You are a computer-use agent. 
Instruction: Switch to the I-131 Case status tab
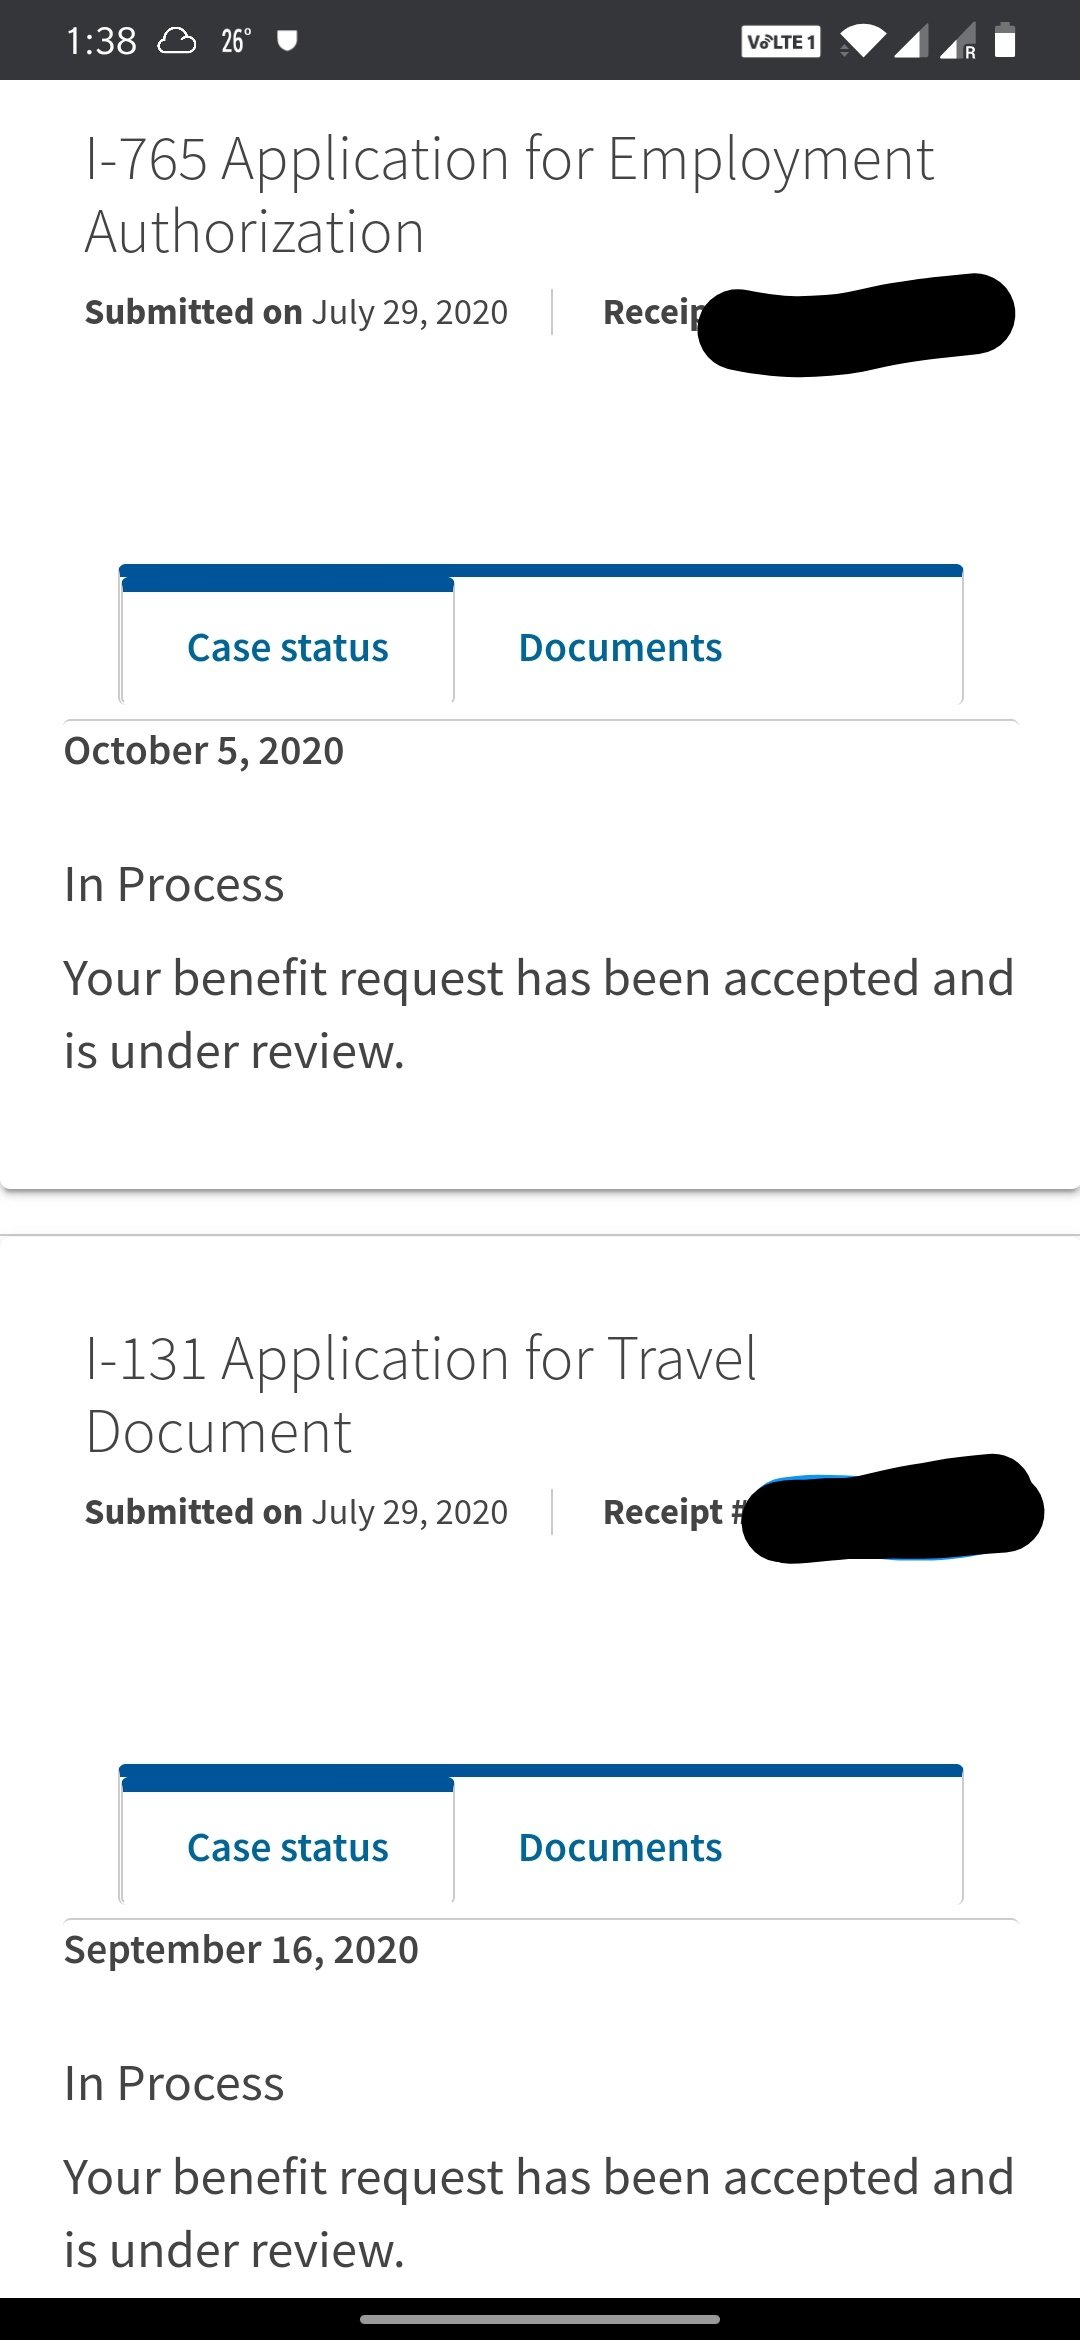pyautogui.click(x=287, y=1847)
